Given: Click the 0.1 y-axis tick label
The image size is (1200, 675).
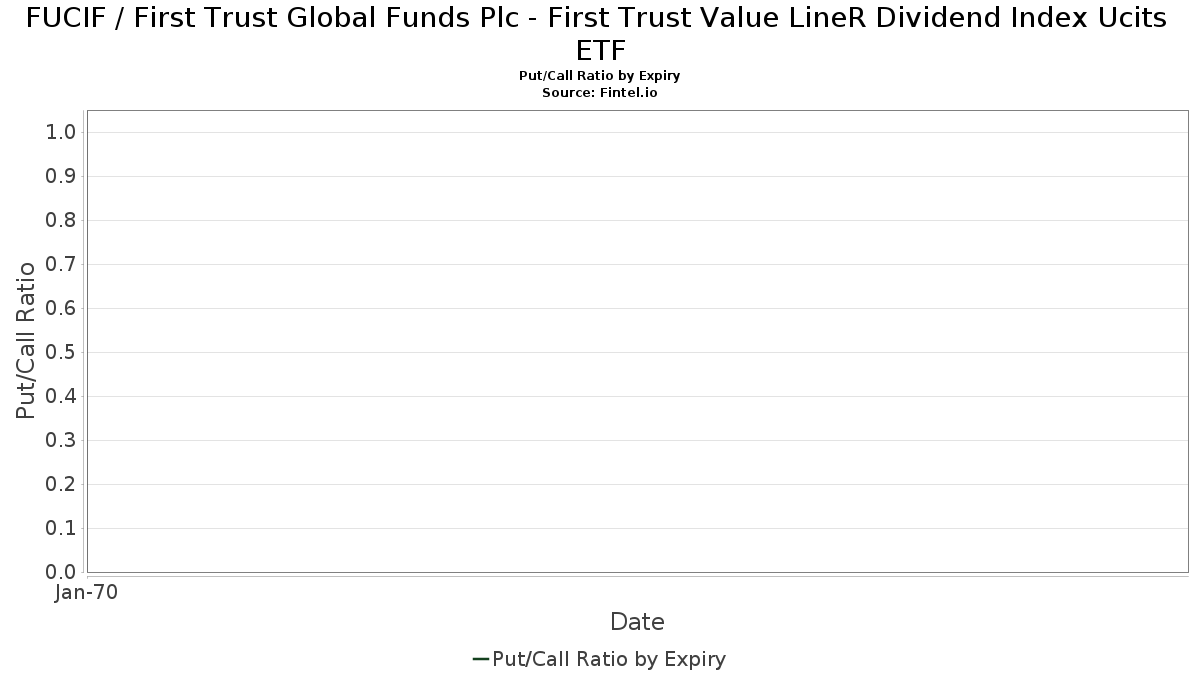Looking at the screenshot, I should coord(61,528).
